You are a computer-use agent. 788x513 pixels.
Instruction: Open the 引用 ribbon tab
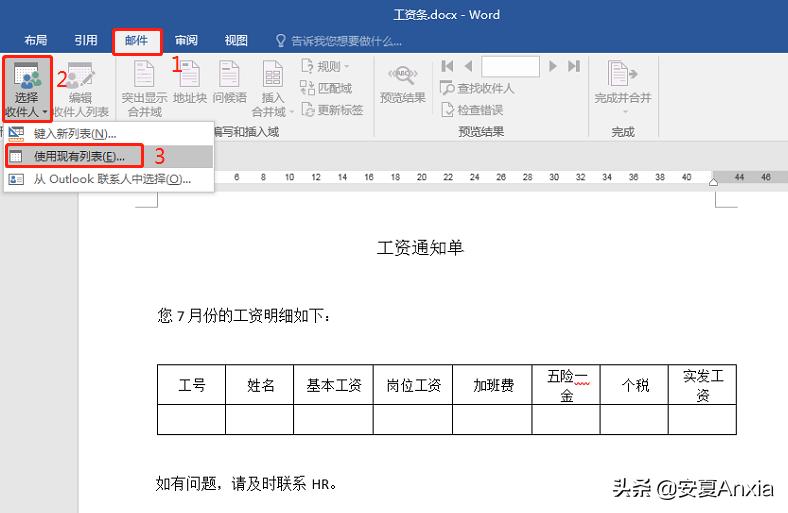click(86, 40)
